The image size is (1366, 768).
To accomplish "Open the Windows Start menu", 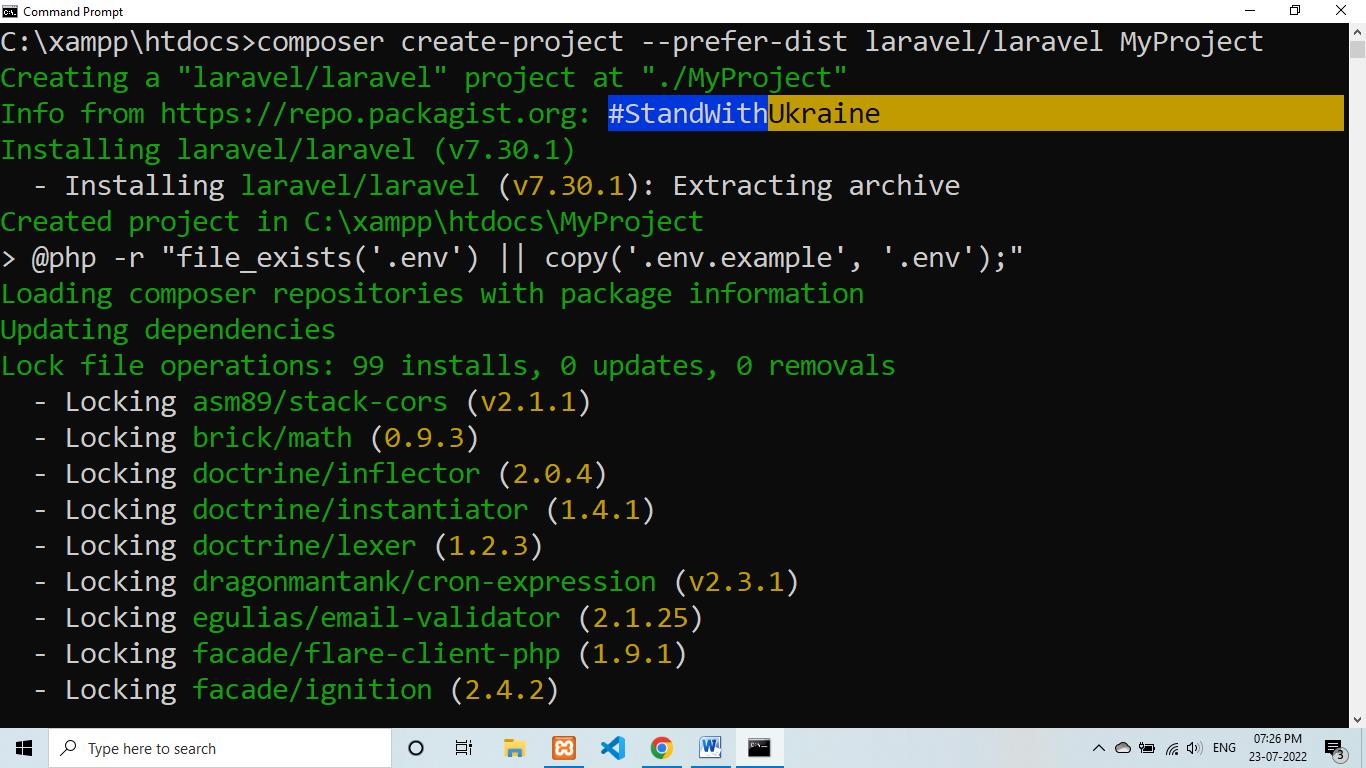I will [24, 748].
